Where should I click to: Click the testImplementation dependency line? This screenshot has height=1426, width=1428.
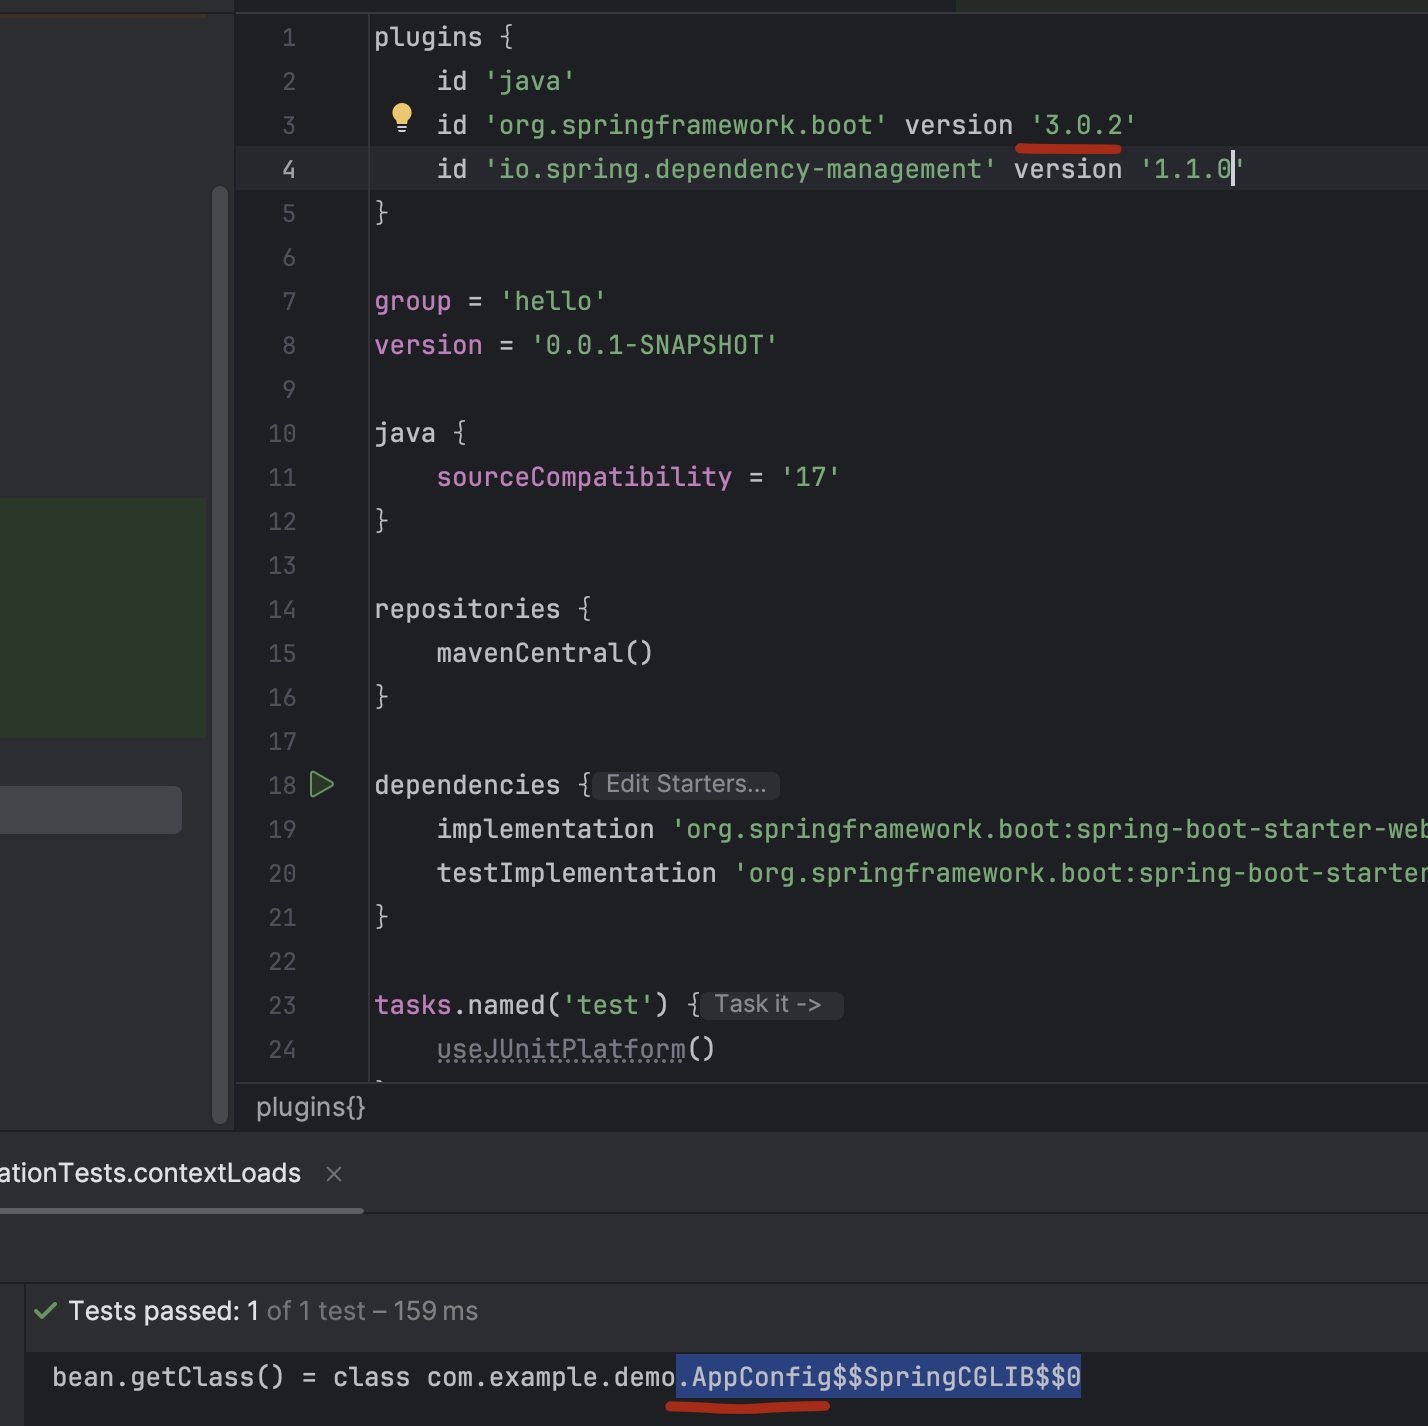tap(931, 873)
